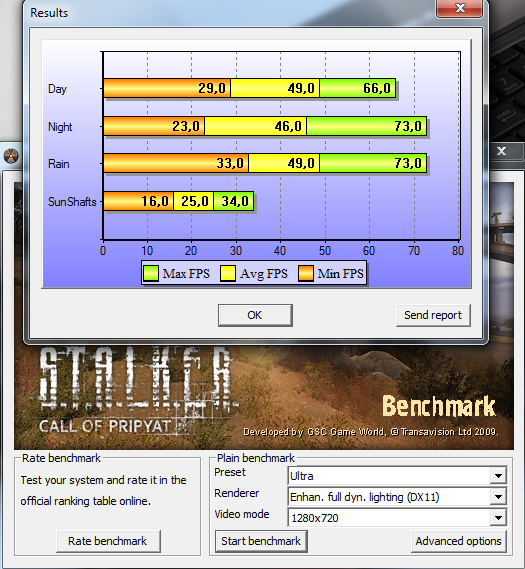Close the Results dialog with the red X
The width and height of the screenshot is (525, 569).
(460, 8)
